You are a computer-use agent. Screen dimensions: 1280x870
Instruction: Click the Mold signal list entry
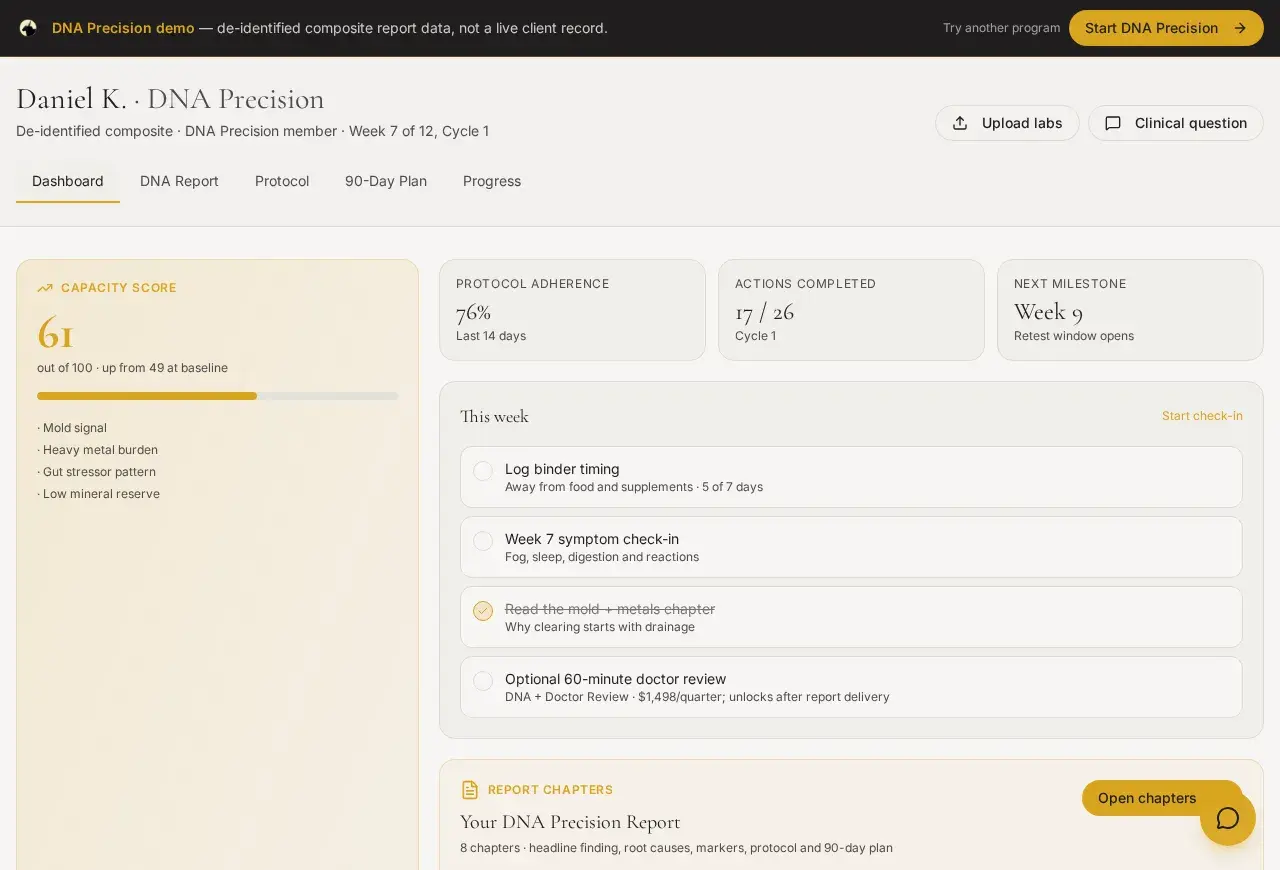tap(72, 428)
